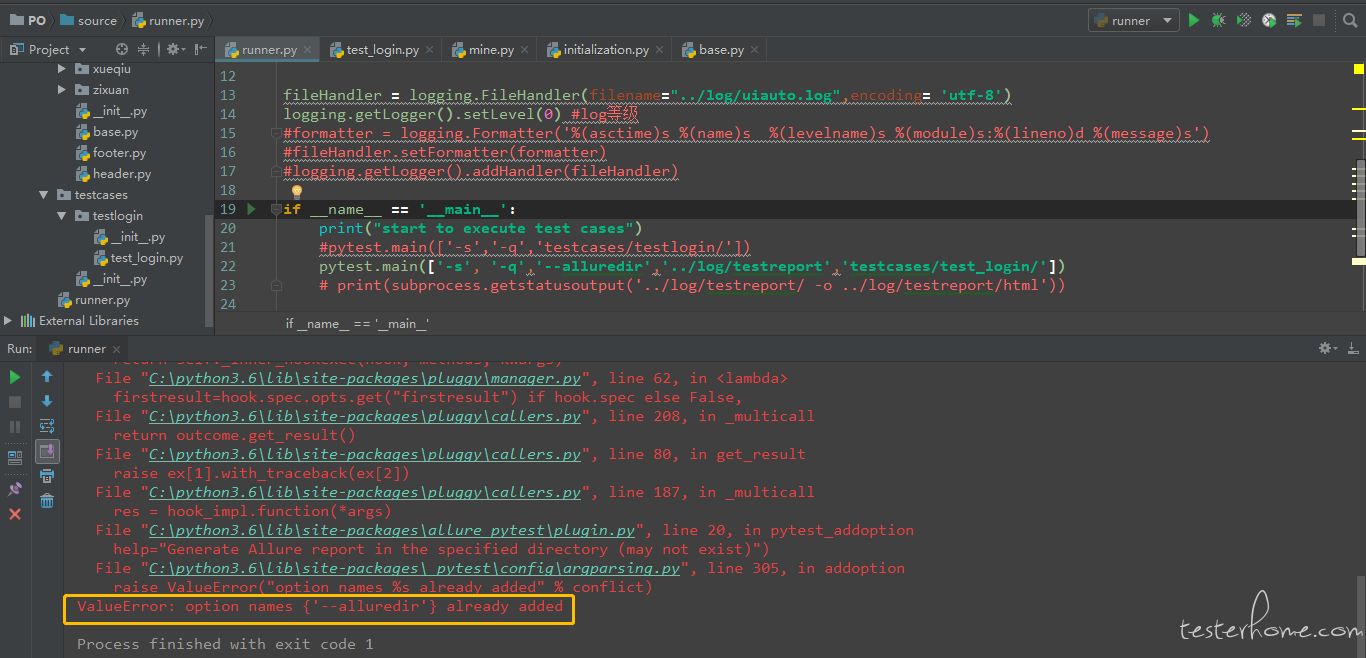The width and height of the screenshot is (1366, 658).
Task: Click the Collapse All icon in Project panel
Action: pyautogui.click(x=144, y=49)
